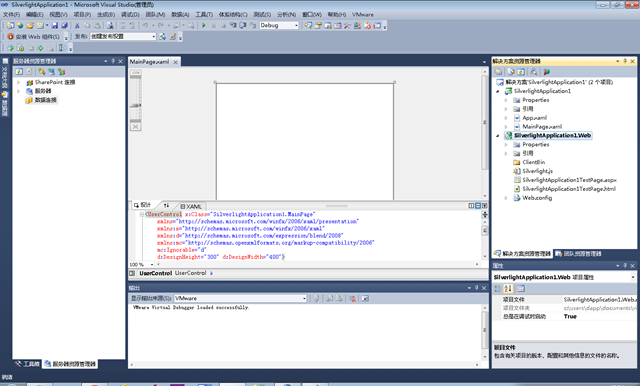Switch to the Toolbox tab at bottom left
This screenshot has height=386, width=640.
click(27, 364)
